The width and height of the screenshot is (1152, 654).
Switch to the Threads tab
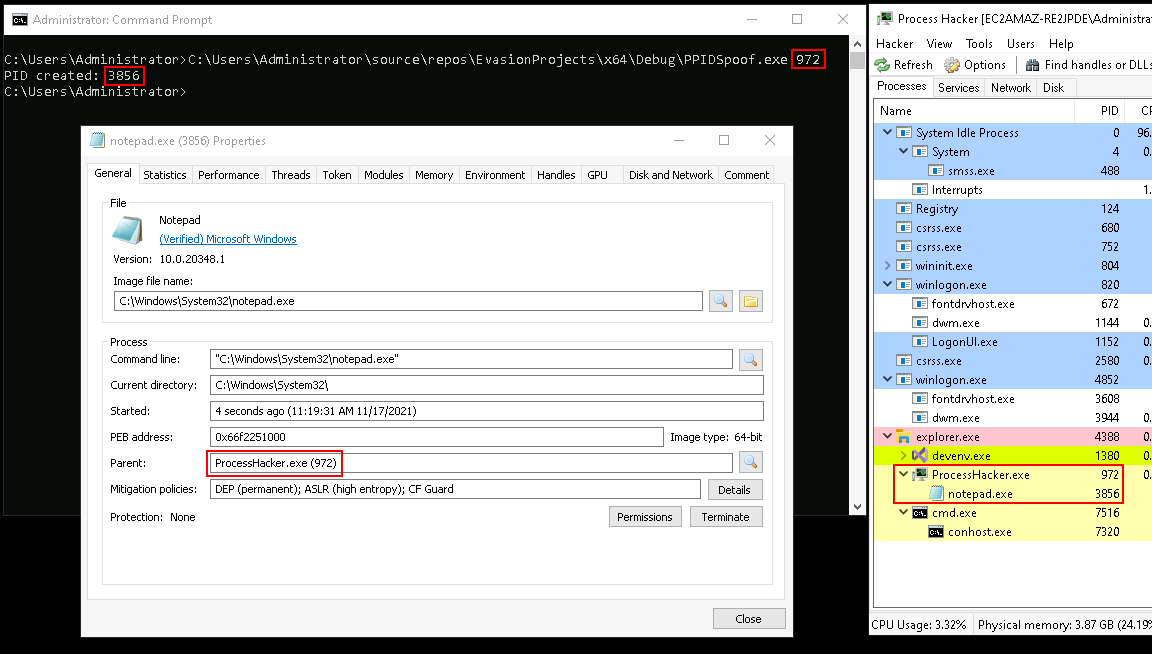pos(290,175)
